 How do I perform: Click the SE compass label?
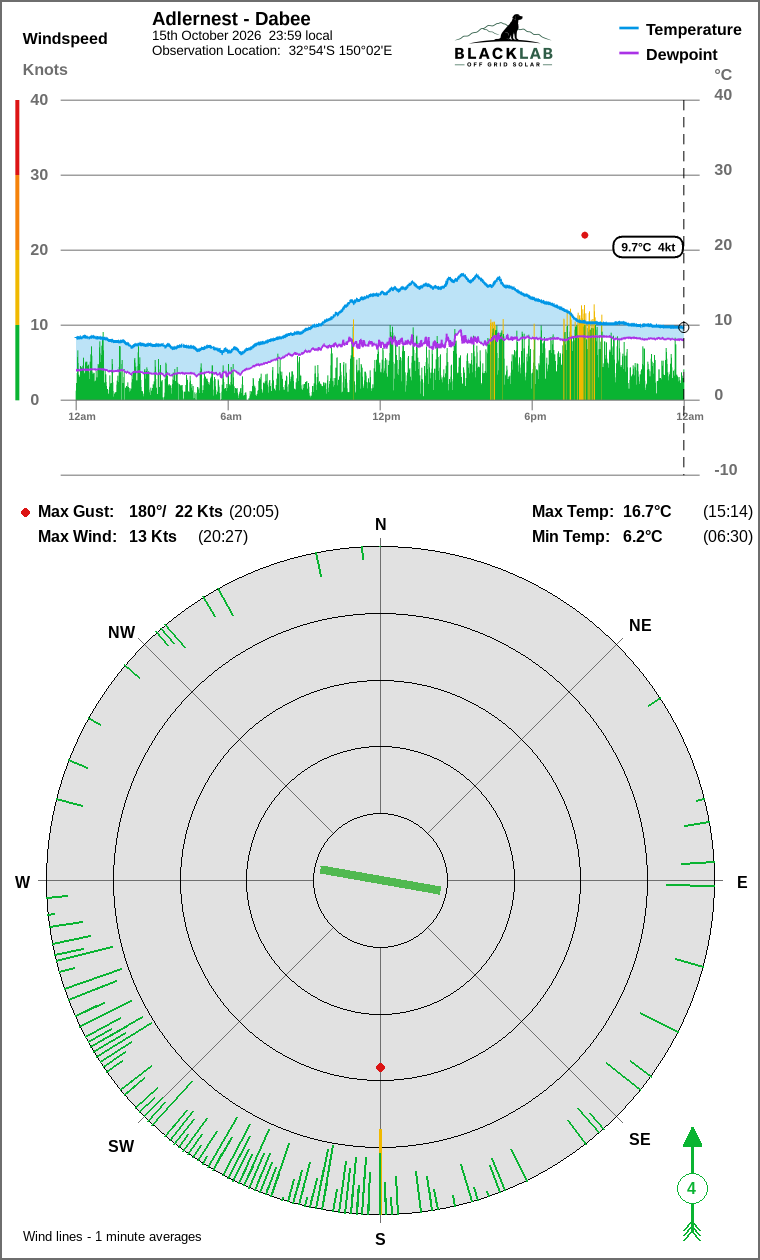640,1139
